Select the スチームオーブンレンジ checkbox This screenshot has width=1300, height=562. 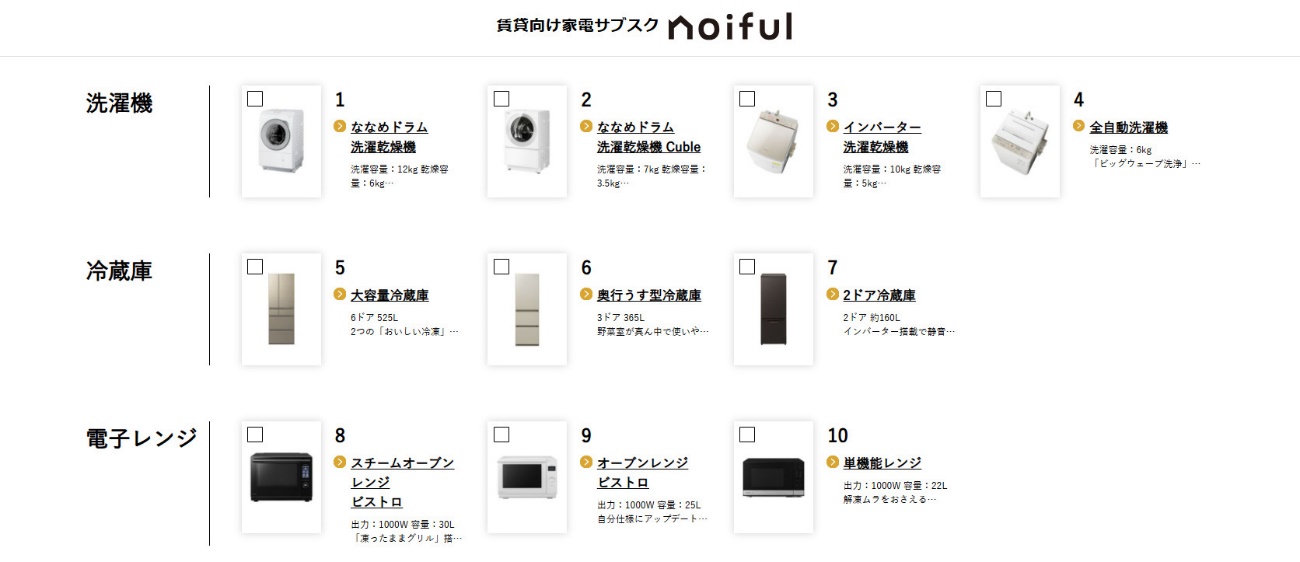tap(255, 435)
